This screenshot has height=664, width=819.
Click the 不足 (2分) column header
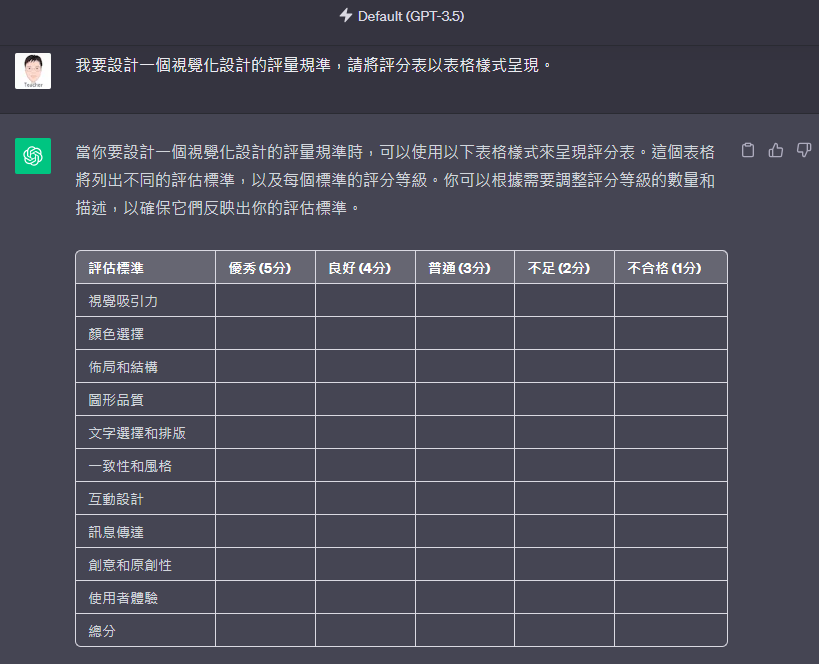559,268
